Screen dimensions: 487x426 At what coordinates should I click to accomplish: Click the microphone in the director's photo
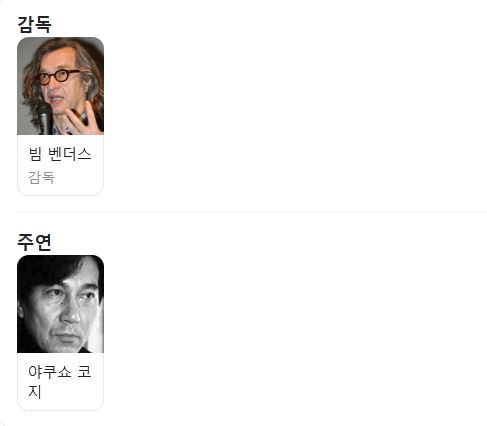(x=44, y=118)
